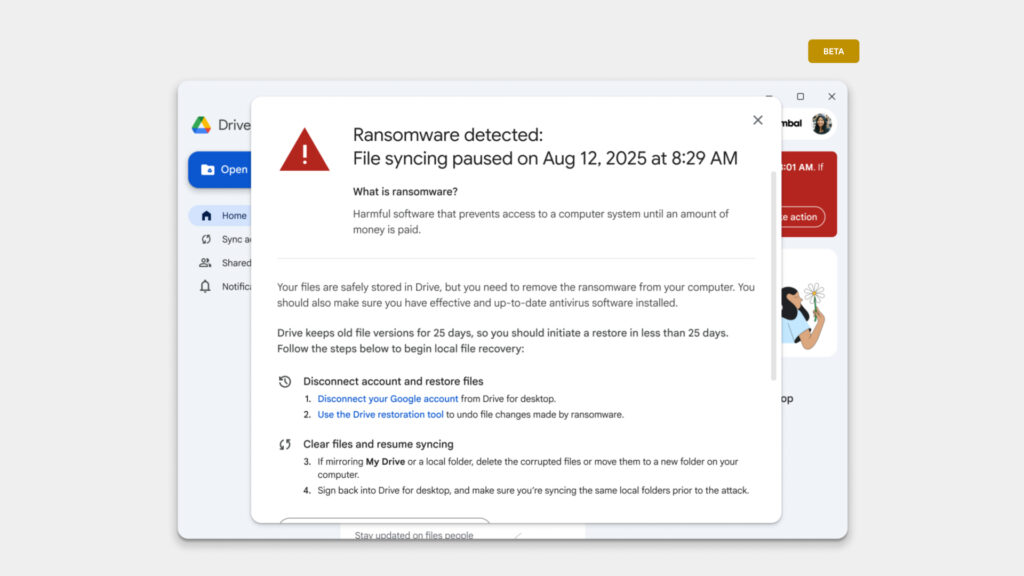Click the resume syncing loop icon
The height and width of the screenshot is (576, 1024).
click(283, 443)
